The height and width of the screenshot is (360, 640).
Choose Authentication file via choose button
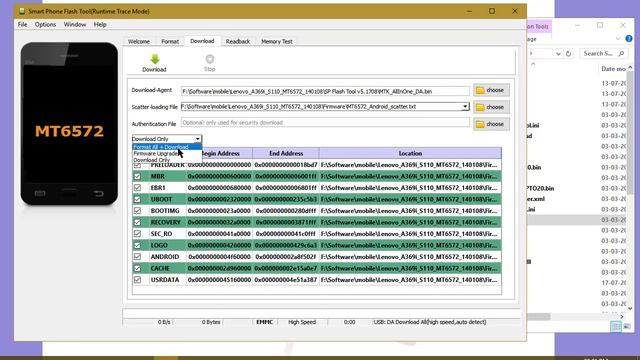click(491, 124)
